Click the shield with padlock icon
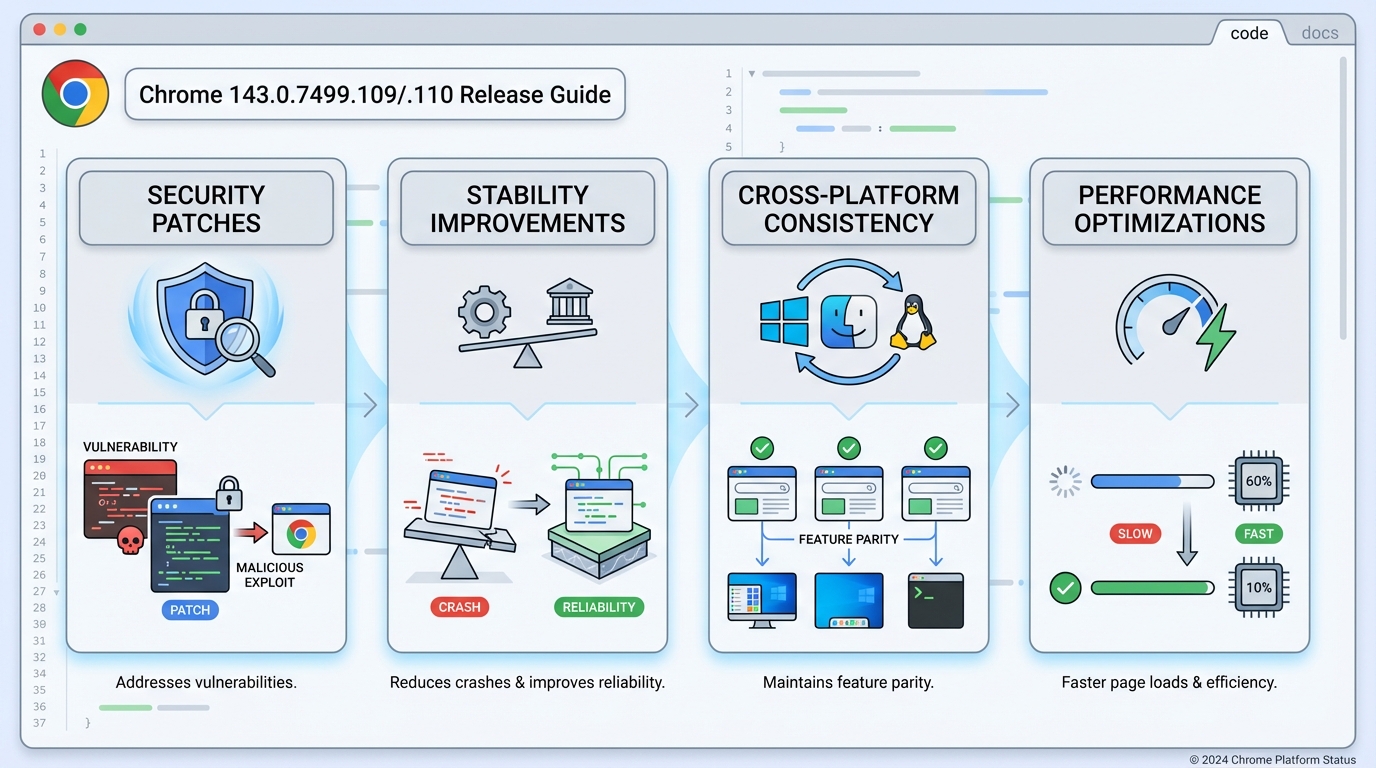This screenshot has width=1376, height=768. 205,319
